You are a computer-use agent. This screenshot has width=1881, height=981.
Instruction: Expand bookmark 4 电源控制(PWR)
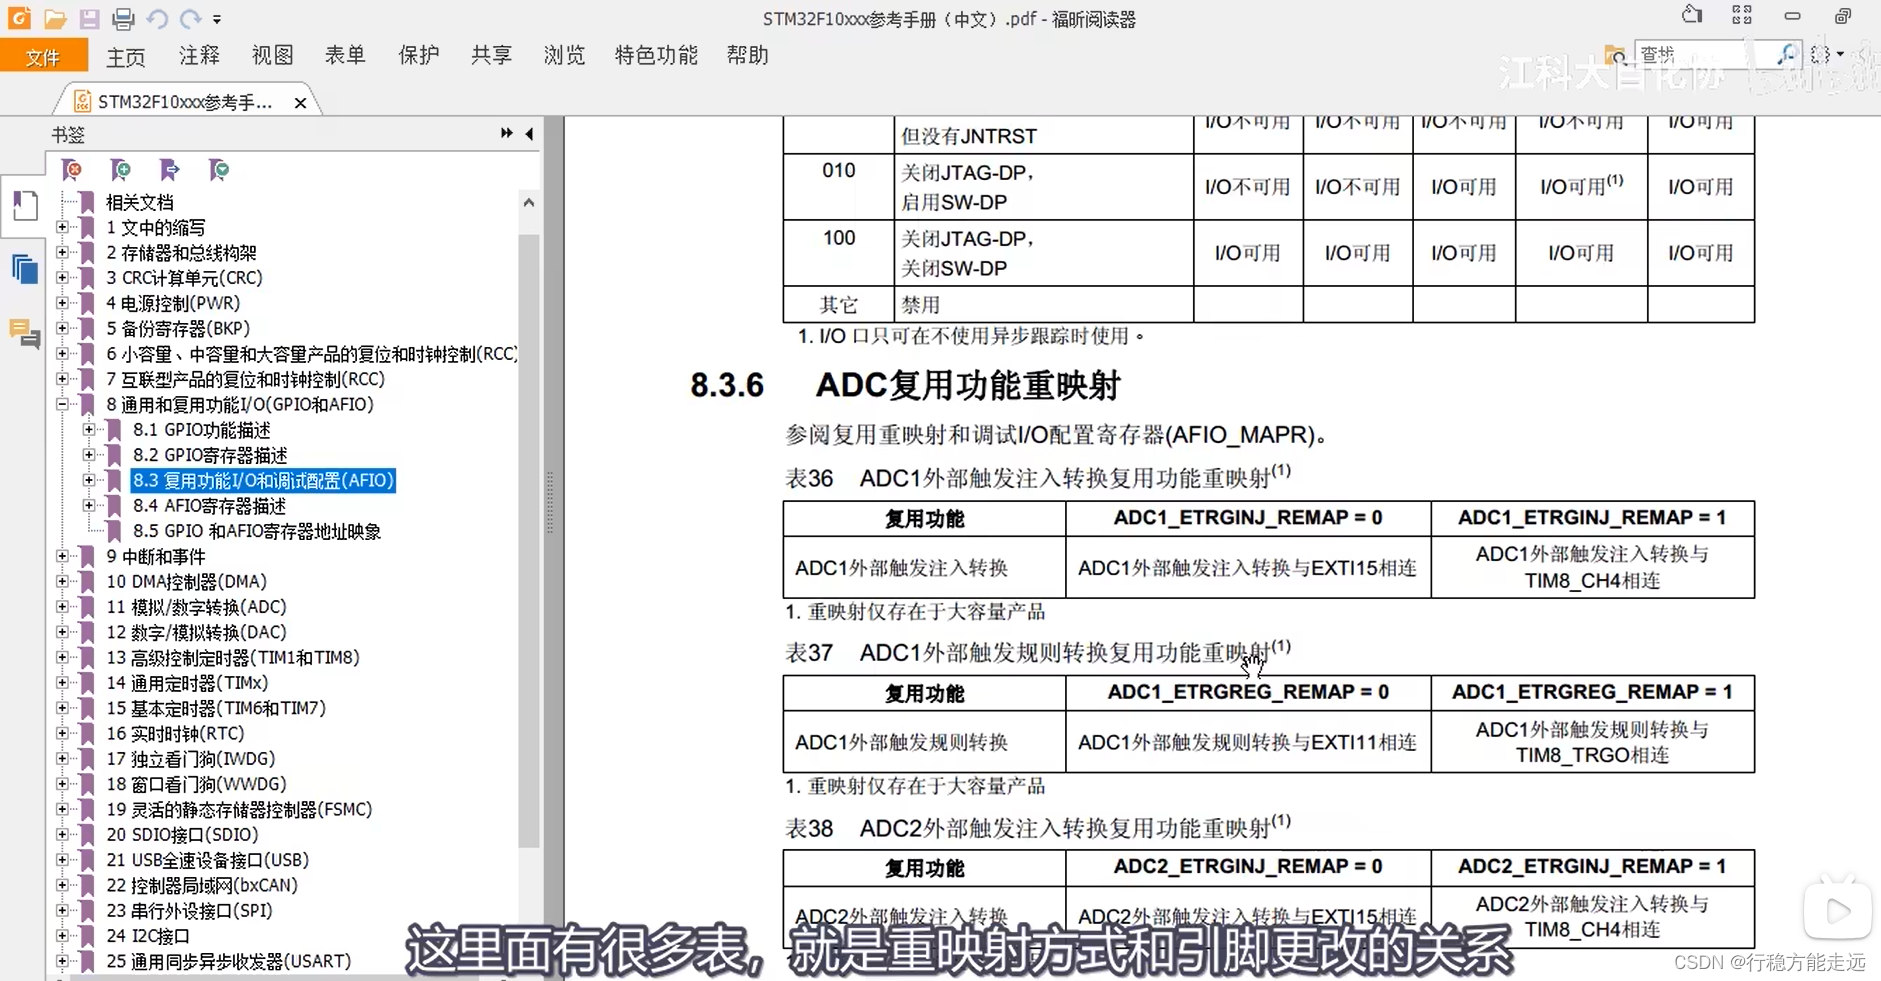tap(63, 303)
